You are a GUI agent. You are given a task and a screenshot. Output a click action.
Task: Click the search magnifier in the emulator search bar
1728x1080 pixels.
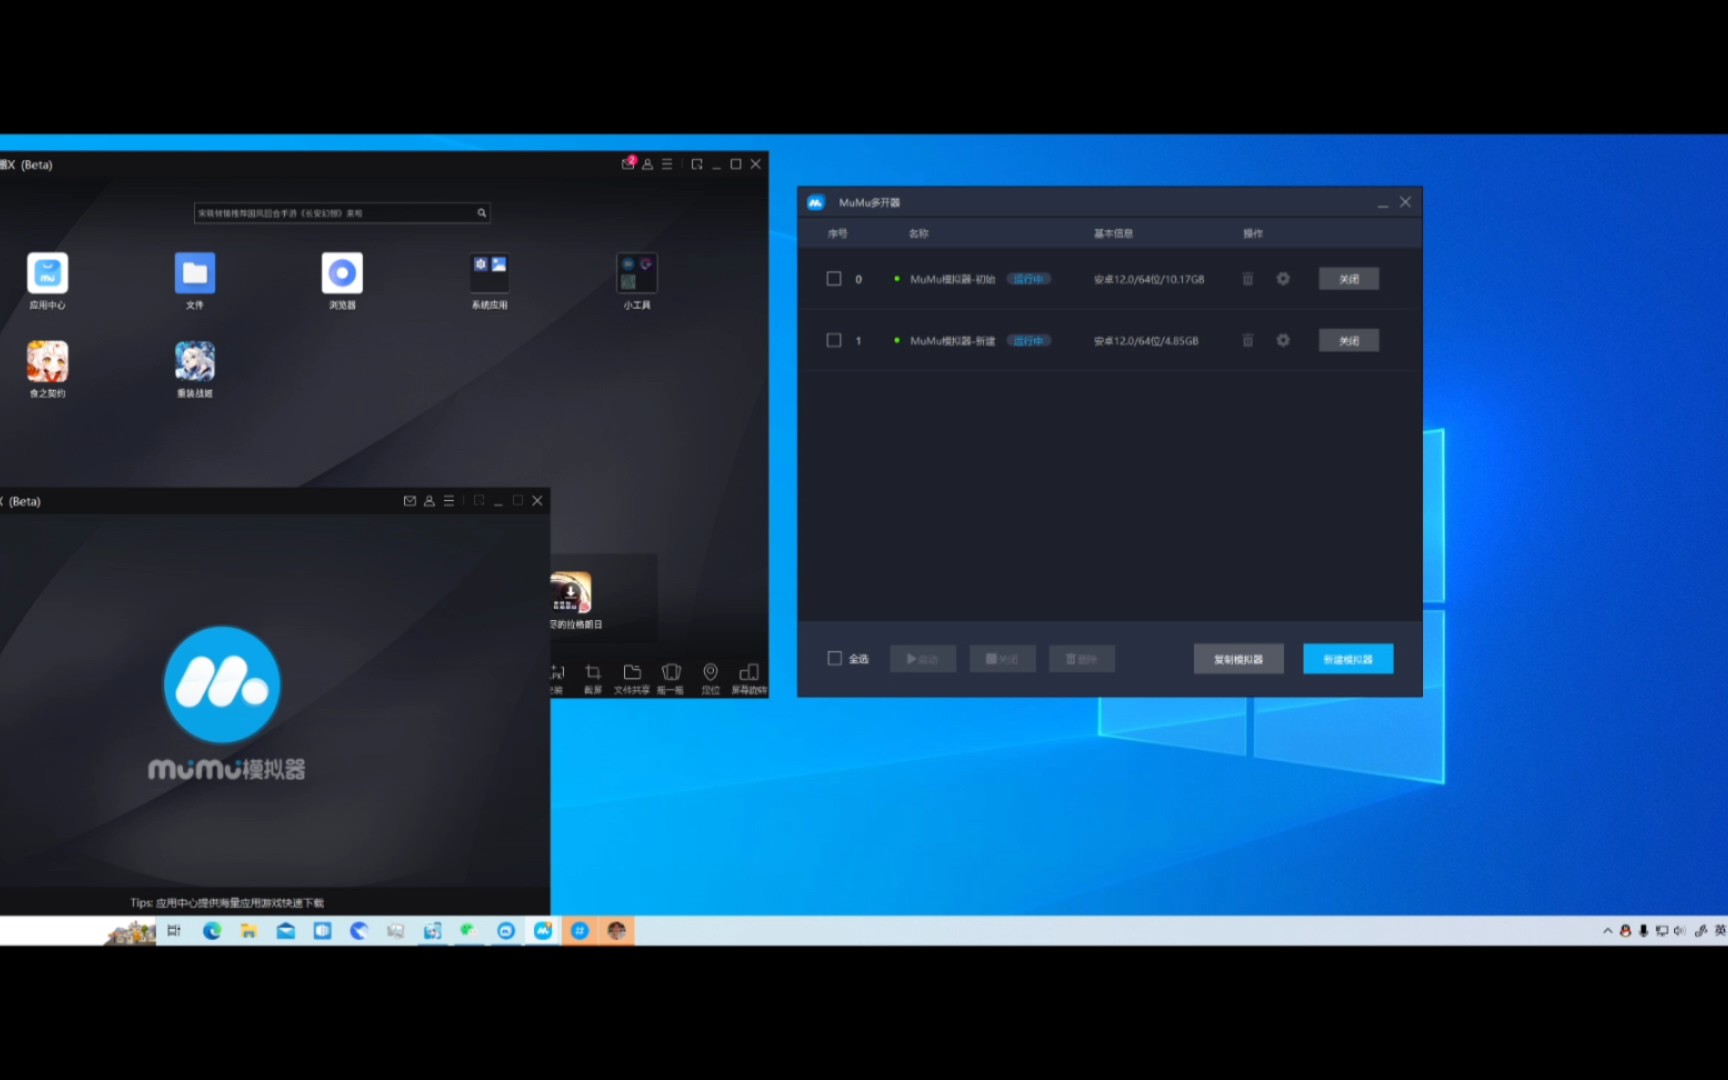[x=481, y=213]
